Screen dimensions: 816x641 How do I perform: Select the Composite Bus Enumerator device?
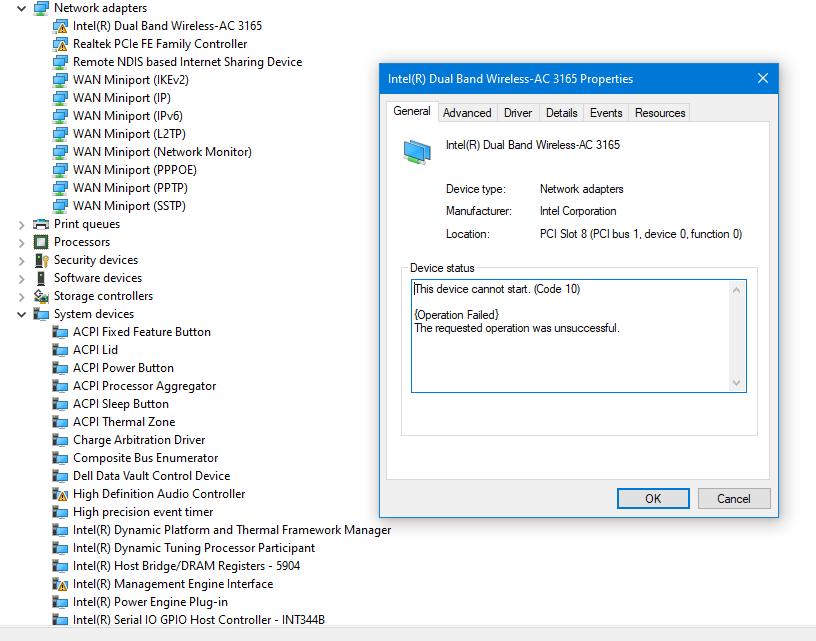[146, 458]
